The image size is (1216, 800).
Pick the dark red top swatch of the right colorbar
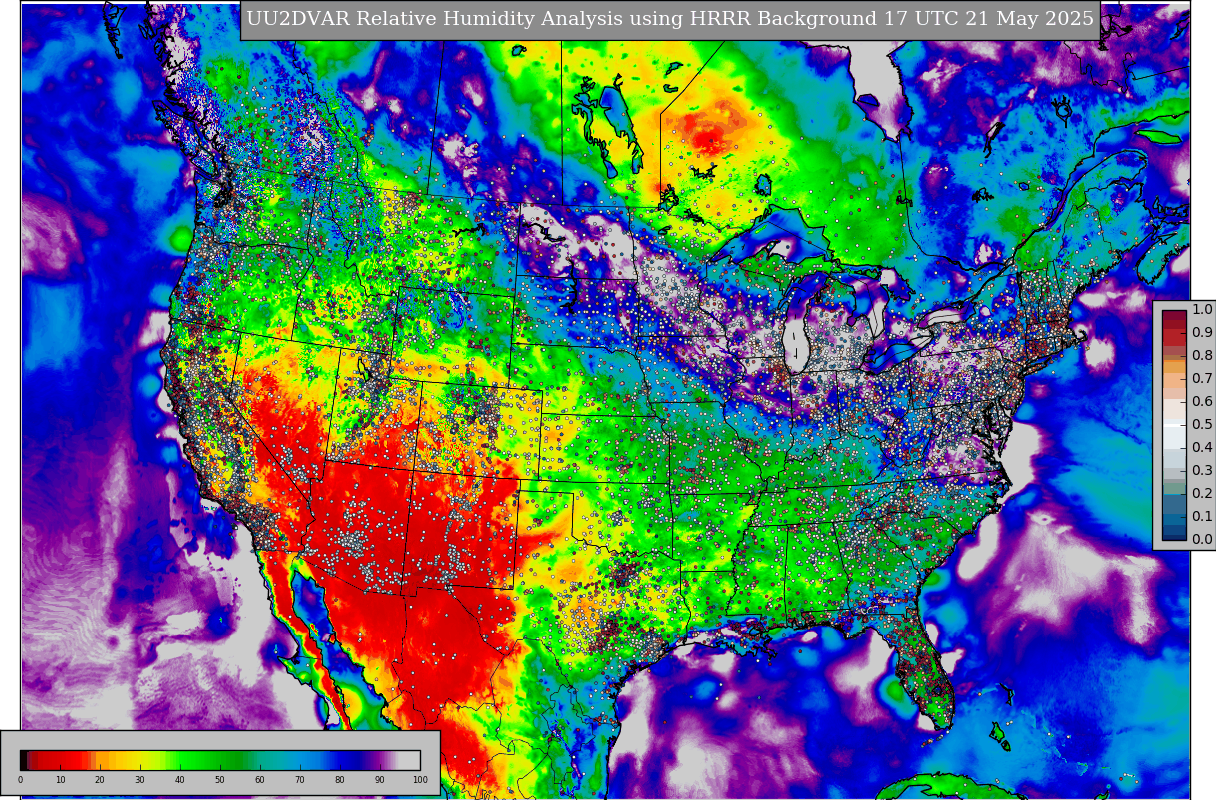1174,316
